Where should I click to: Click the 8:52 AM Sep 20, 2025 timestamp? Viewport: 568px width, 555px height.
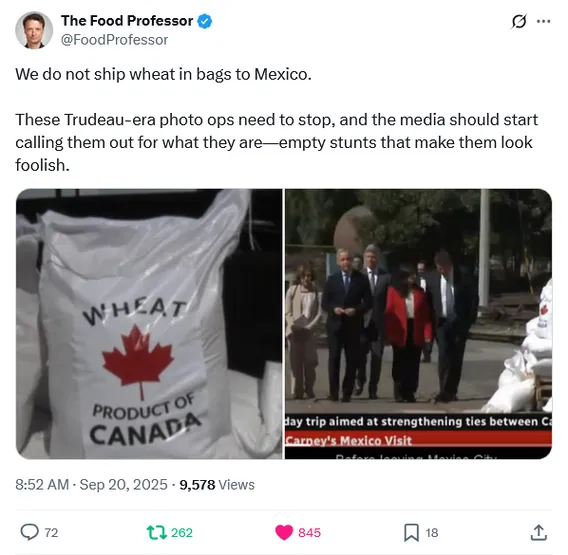point(91,485)
